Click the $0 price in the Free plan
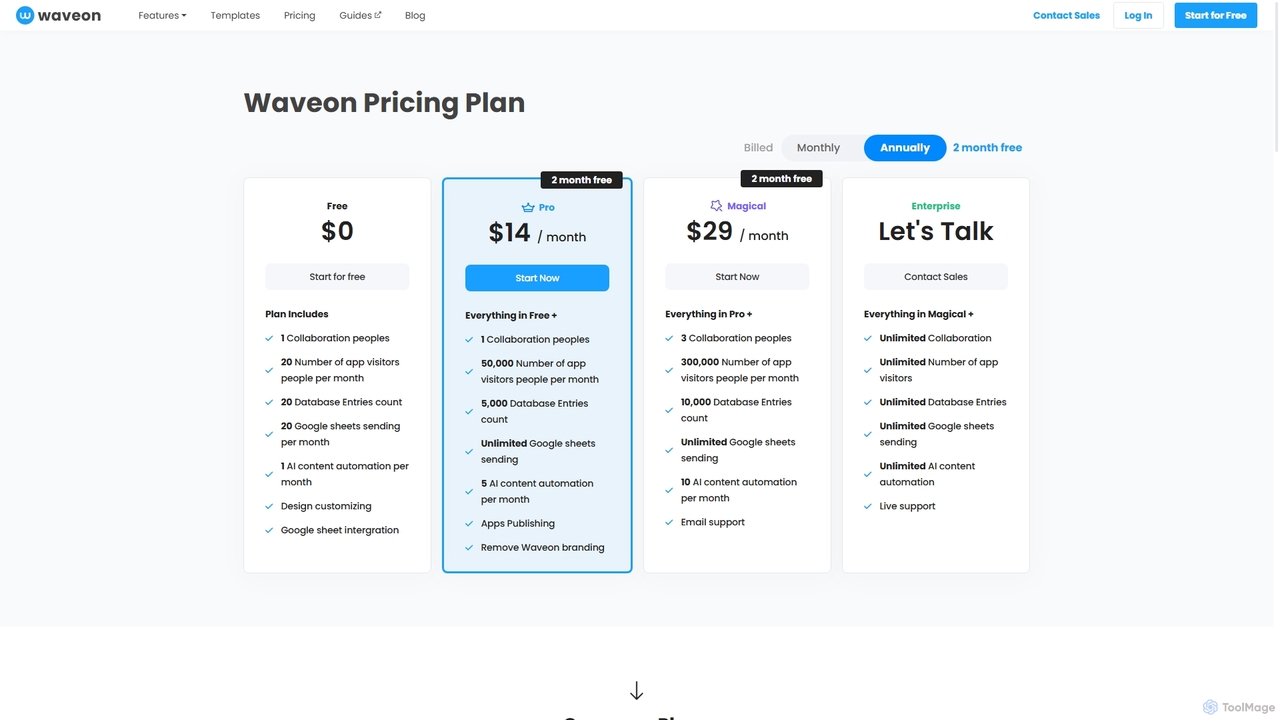The image size is (1280, 720). pyautogui.click(x=337, y=232)
